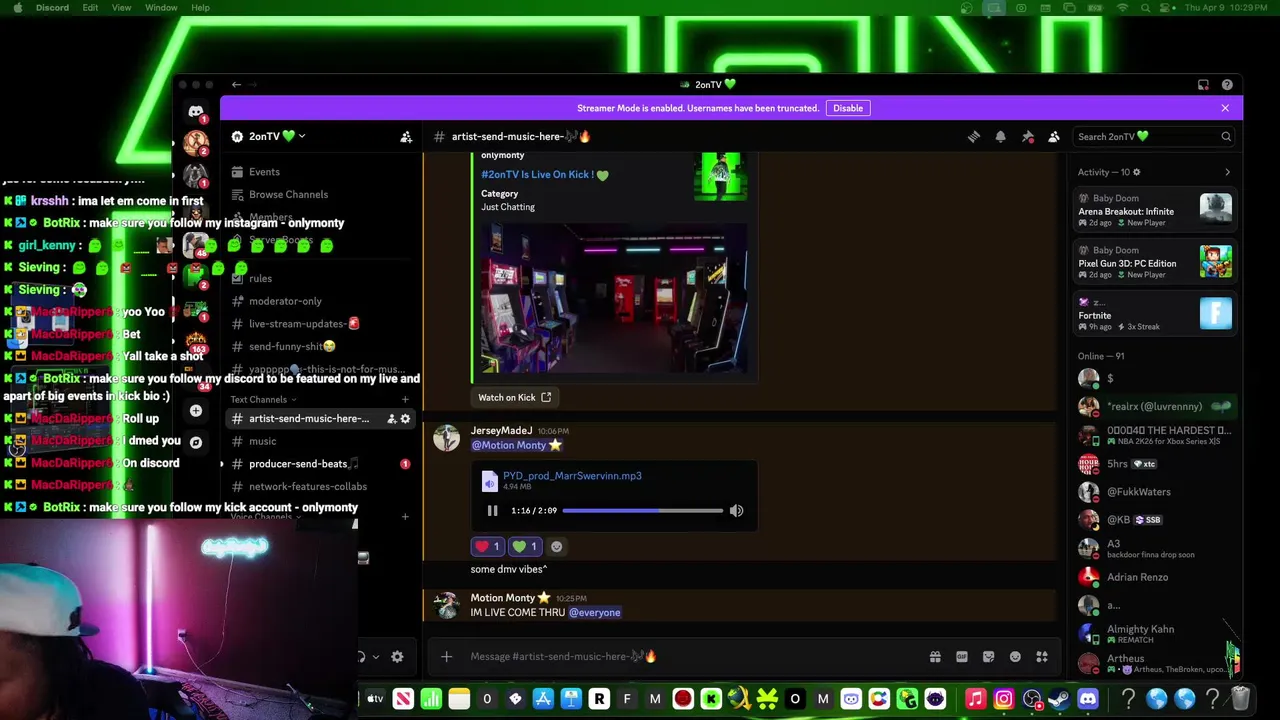1280x720 pixels.
Task: Create invite icon on artist-send-music-here
Action: [x=391, y=419]
